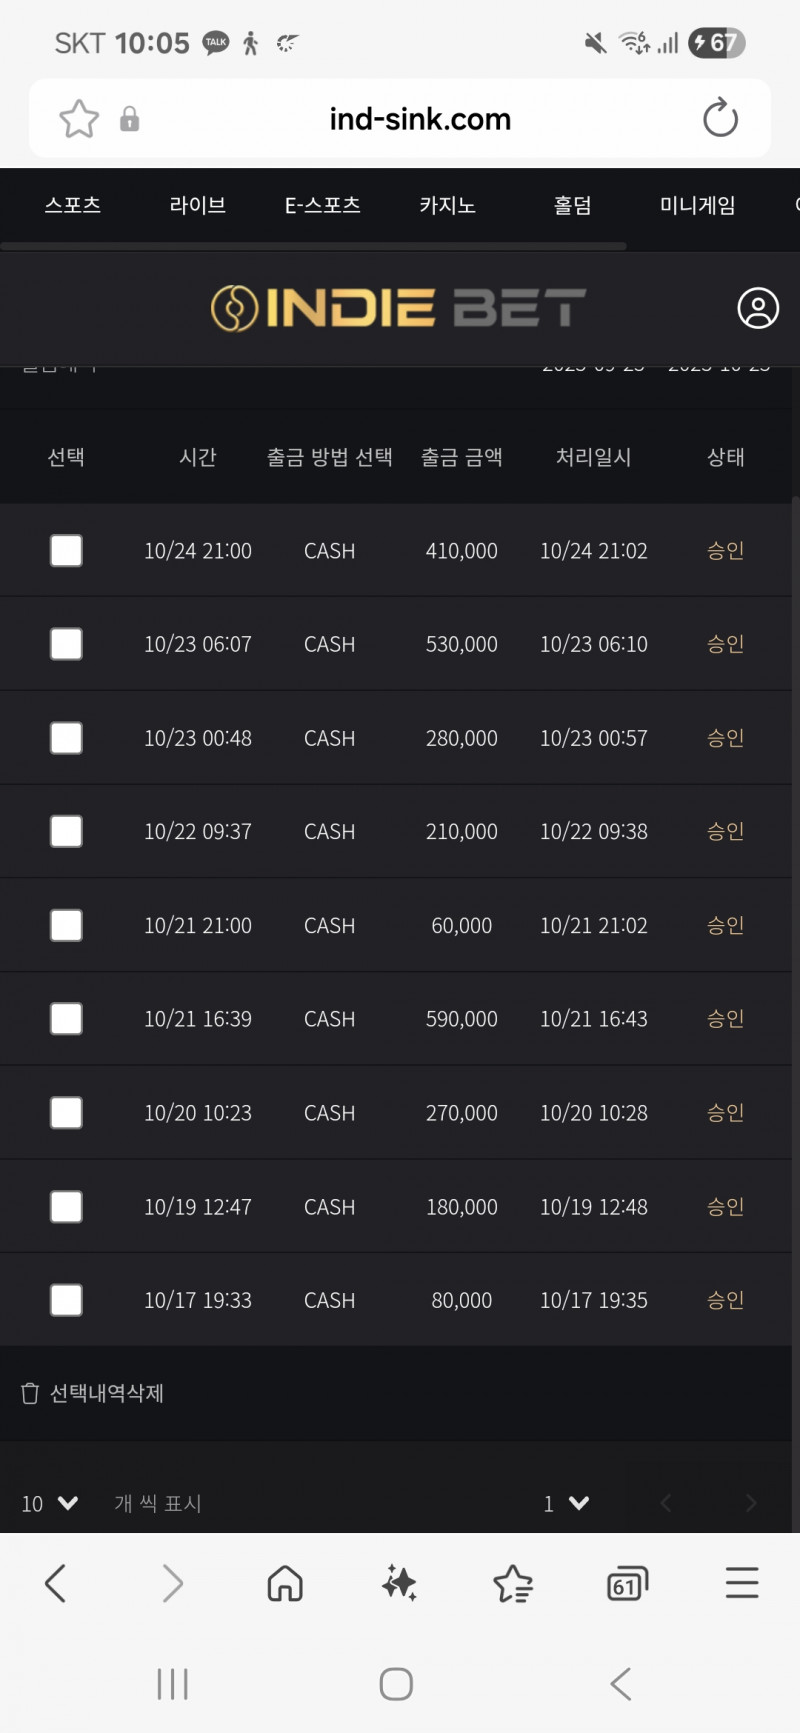Reload the page with refresh icon
The width and height of the screenshot is (800, 1733).
[x=720, y=119]
